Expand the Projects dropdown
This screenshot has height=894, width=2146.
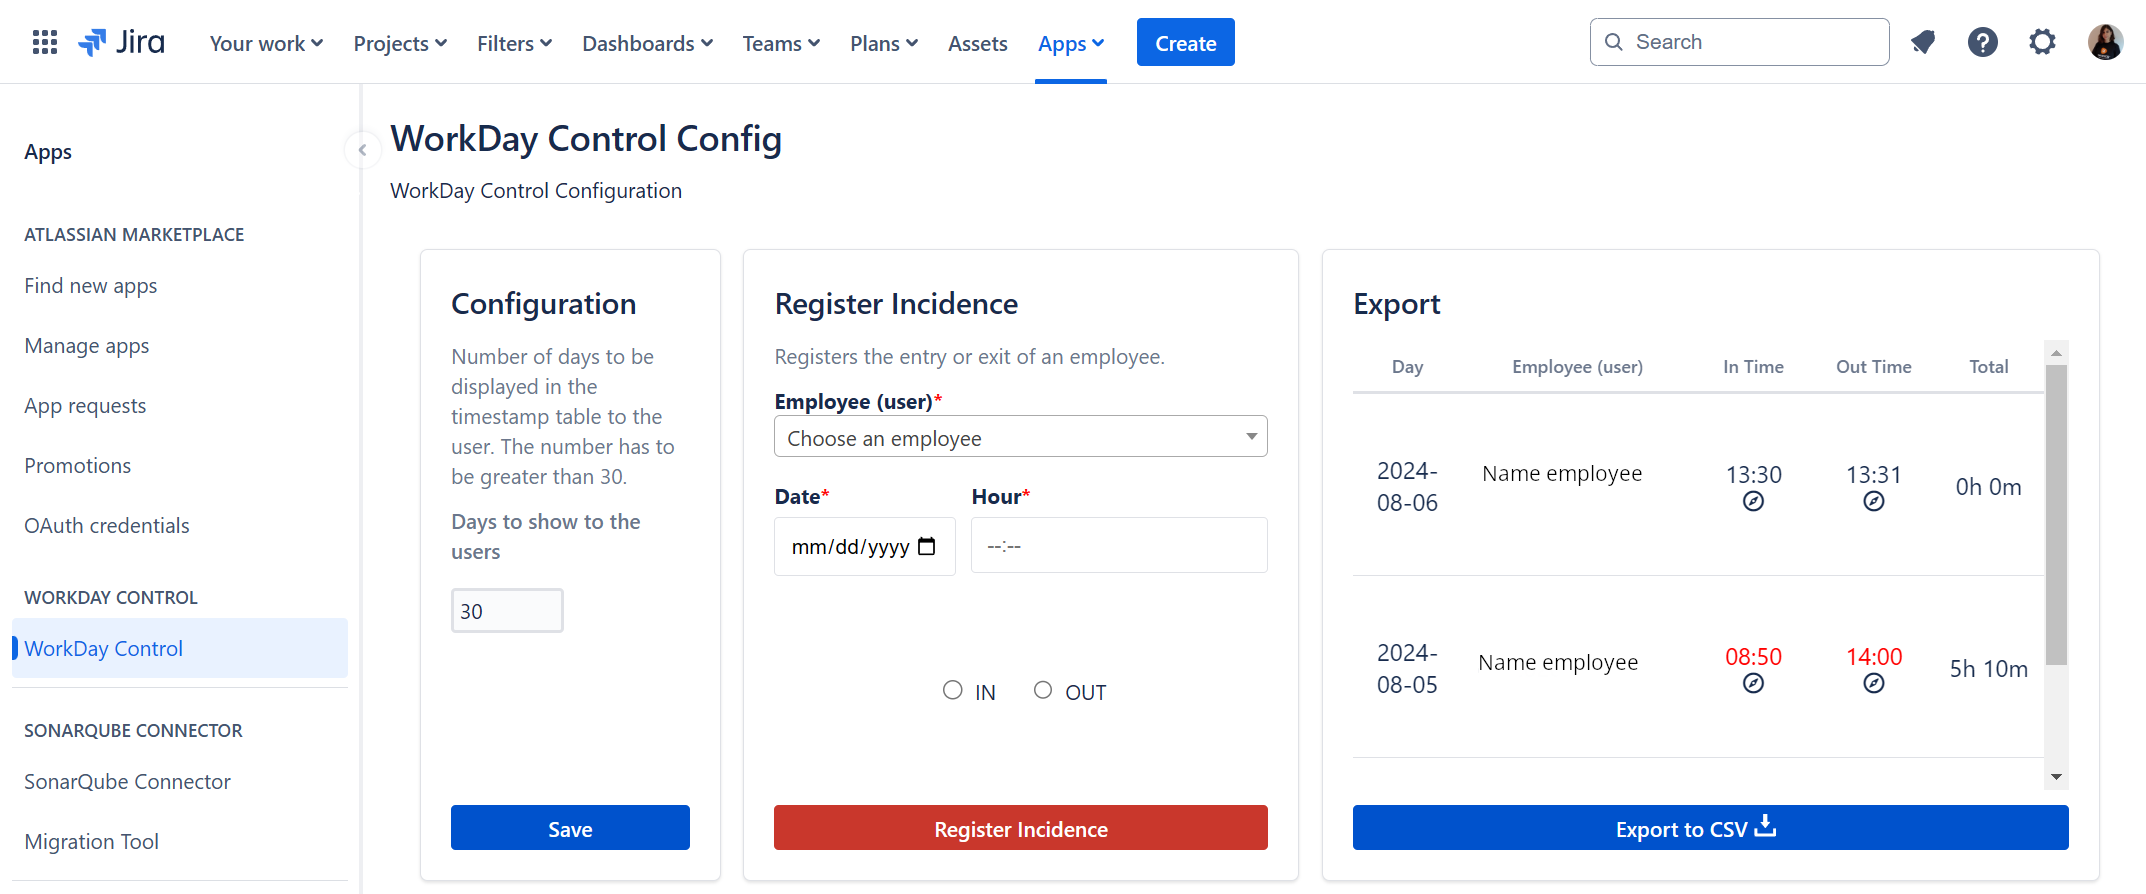400,43
